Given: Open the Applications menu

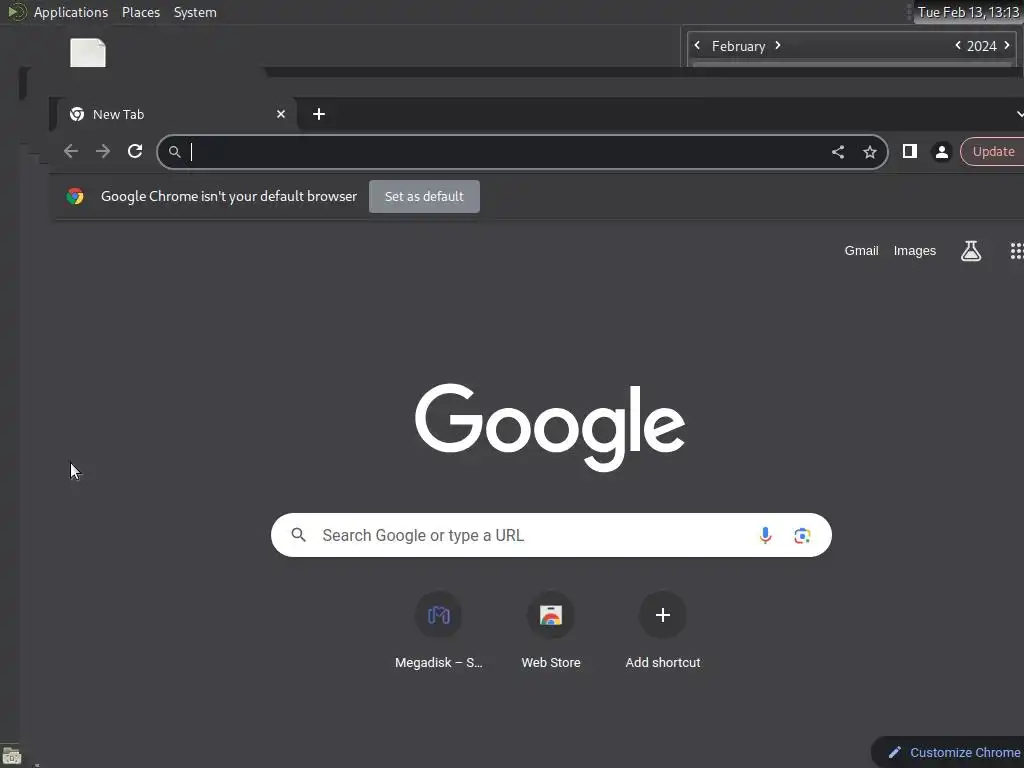Looking at the screenshot, I should click(71, 12).
